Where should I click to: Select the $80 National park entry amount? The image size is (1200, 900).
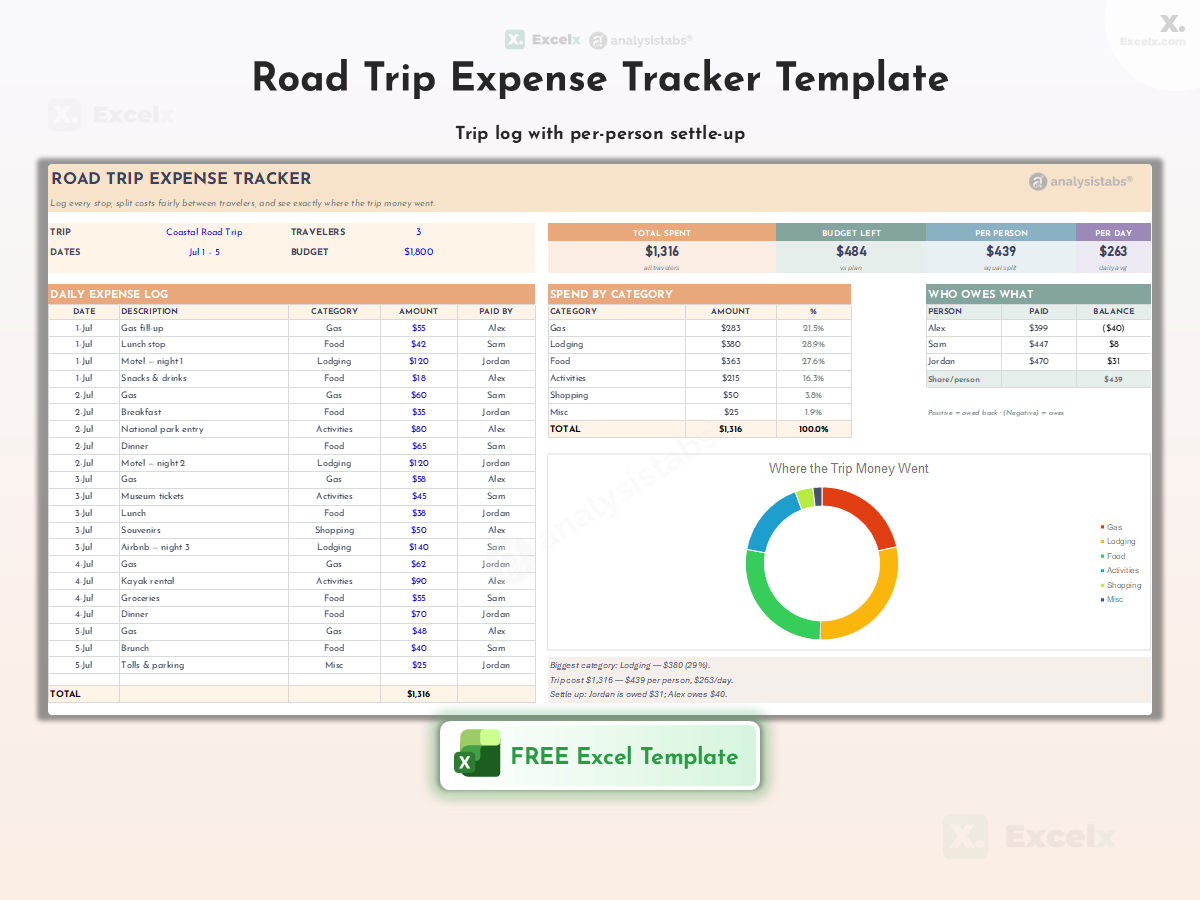click(x=419, y=429)
